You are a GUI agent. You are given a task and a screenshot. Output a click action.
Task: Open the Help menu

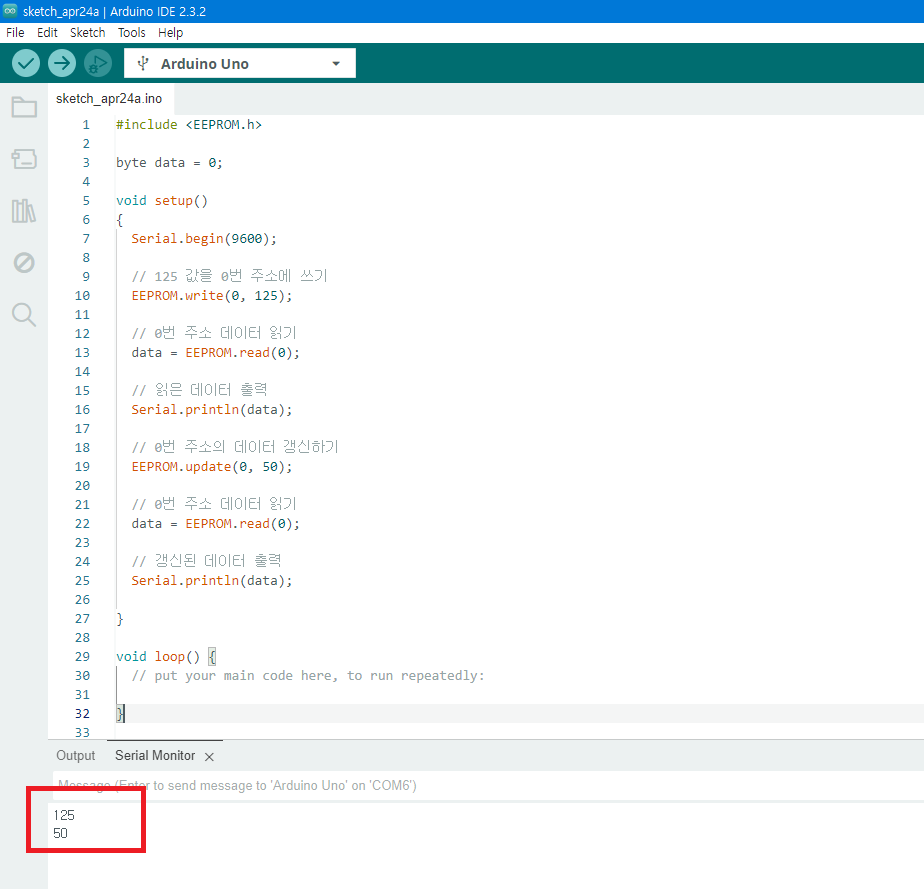click(170, 32)
